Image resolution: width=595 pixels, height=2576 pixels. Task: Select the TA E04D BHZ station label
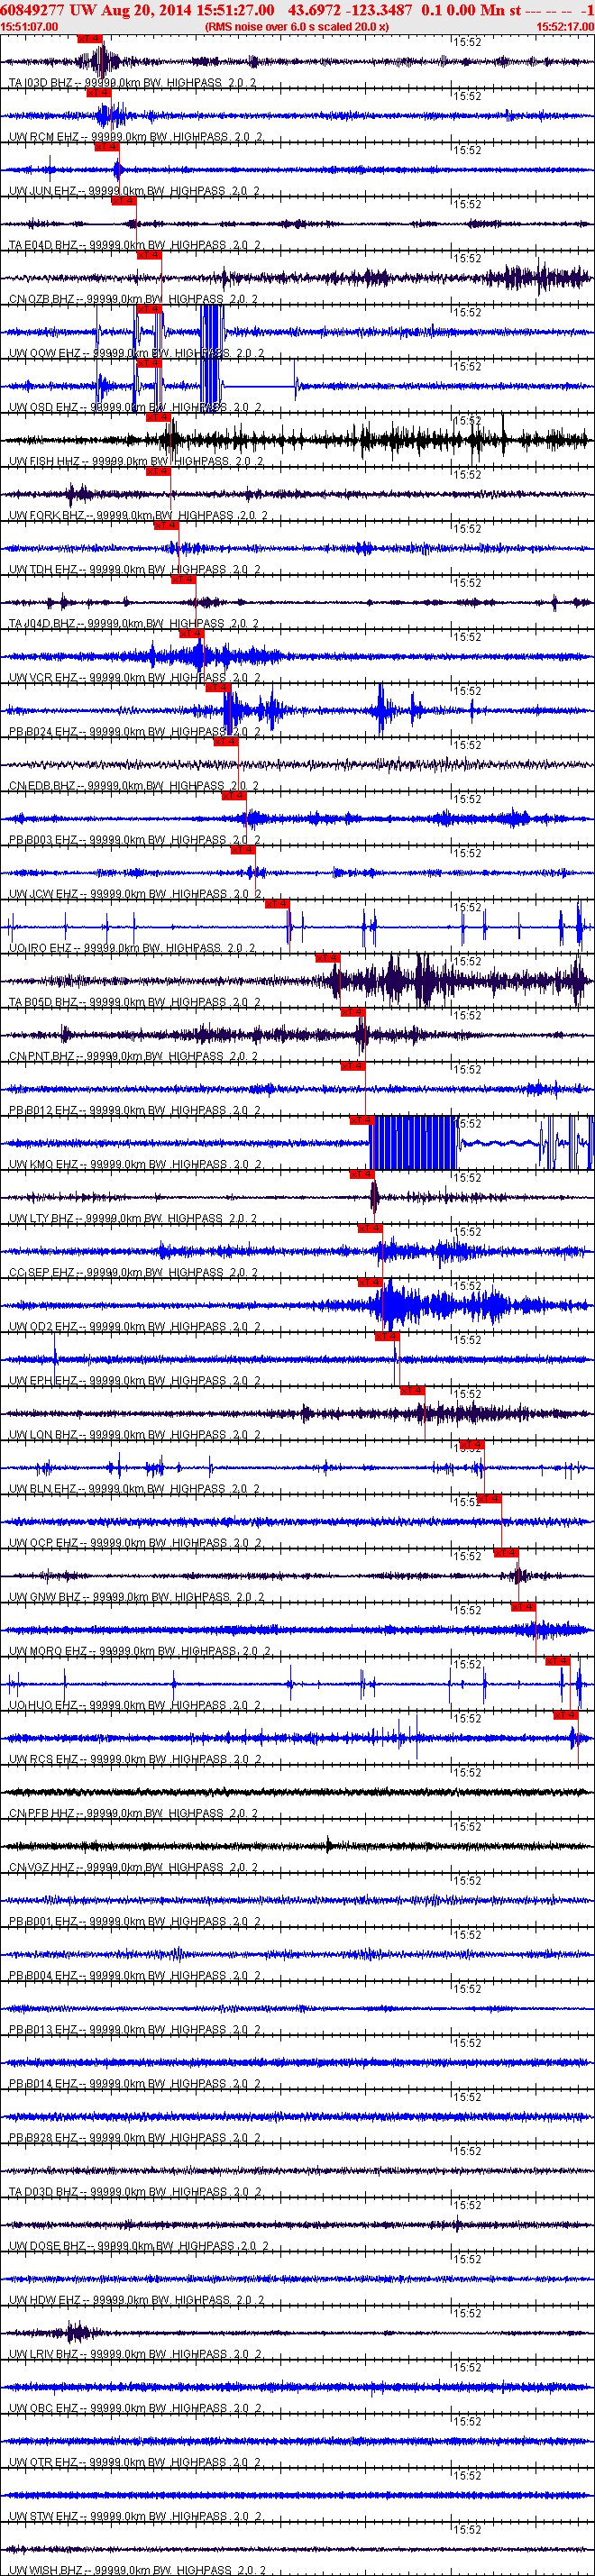[134, 245]
